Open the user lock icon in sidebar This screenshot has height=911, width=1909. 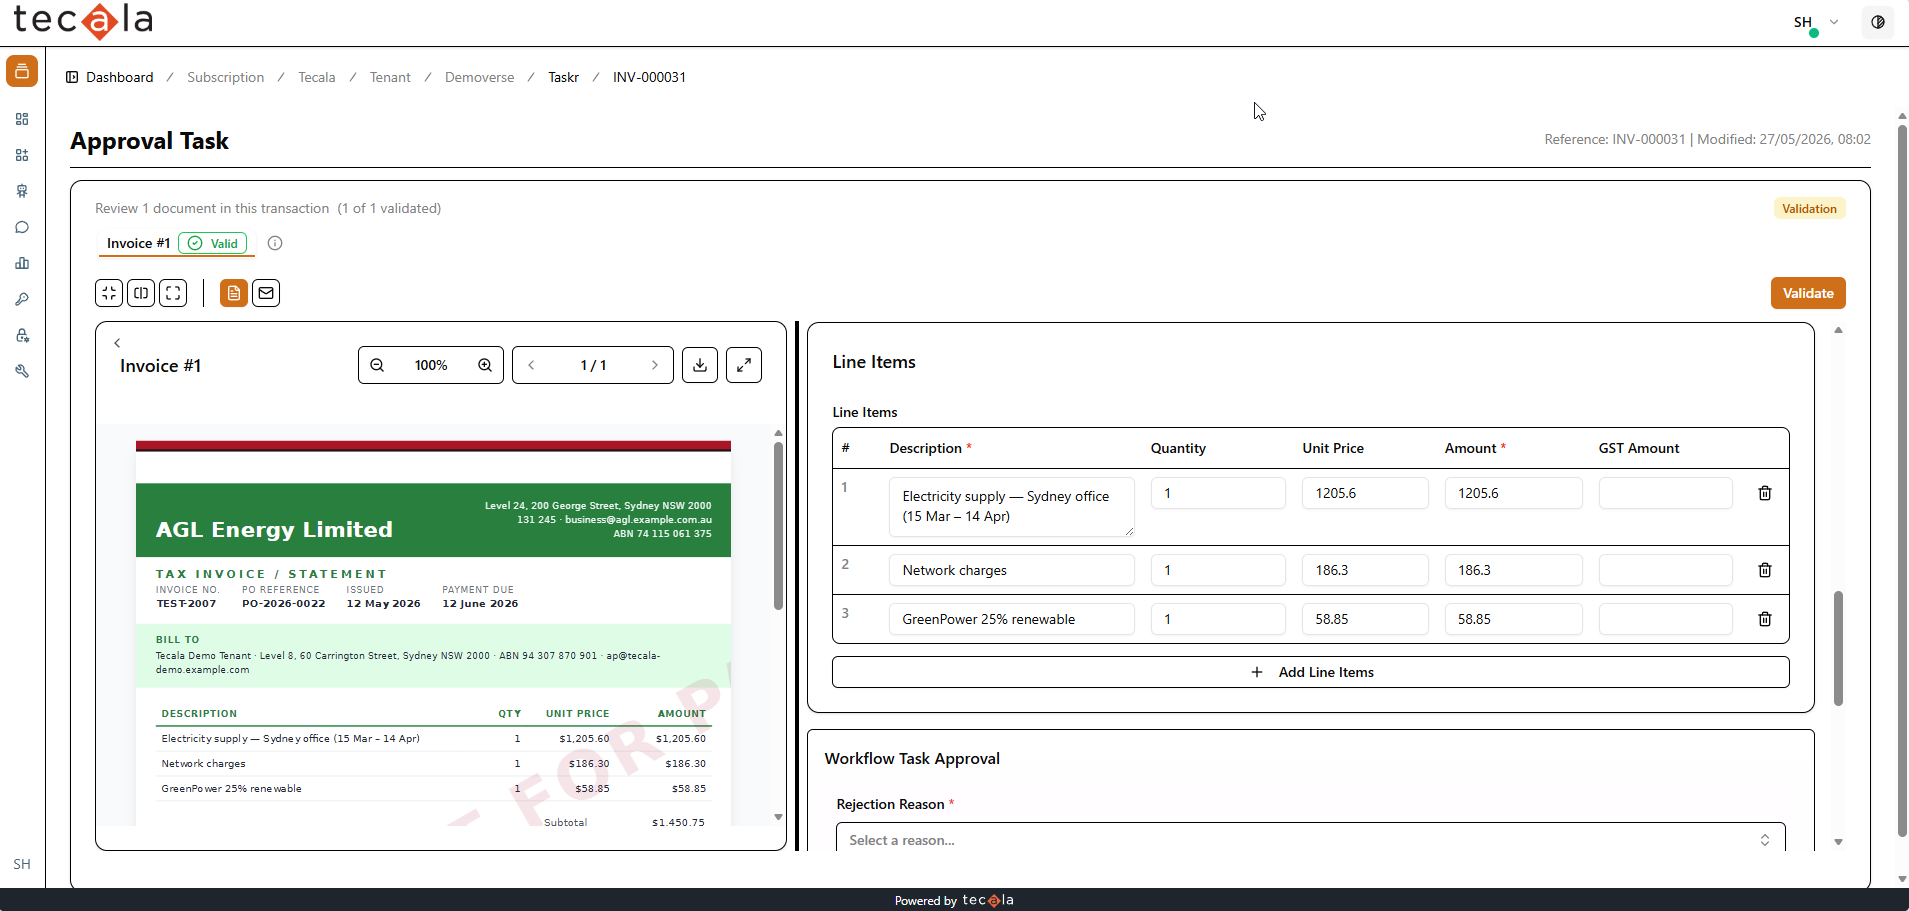(x=22, y=335)
